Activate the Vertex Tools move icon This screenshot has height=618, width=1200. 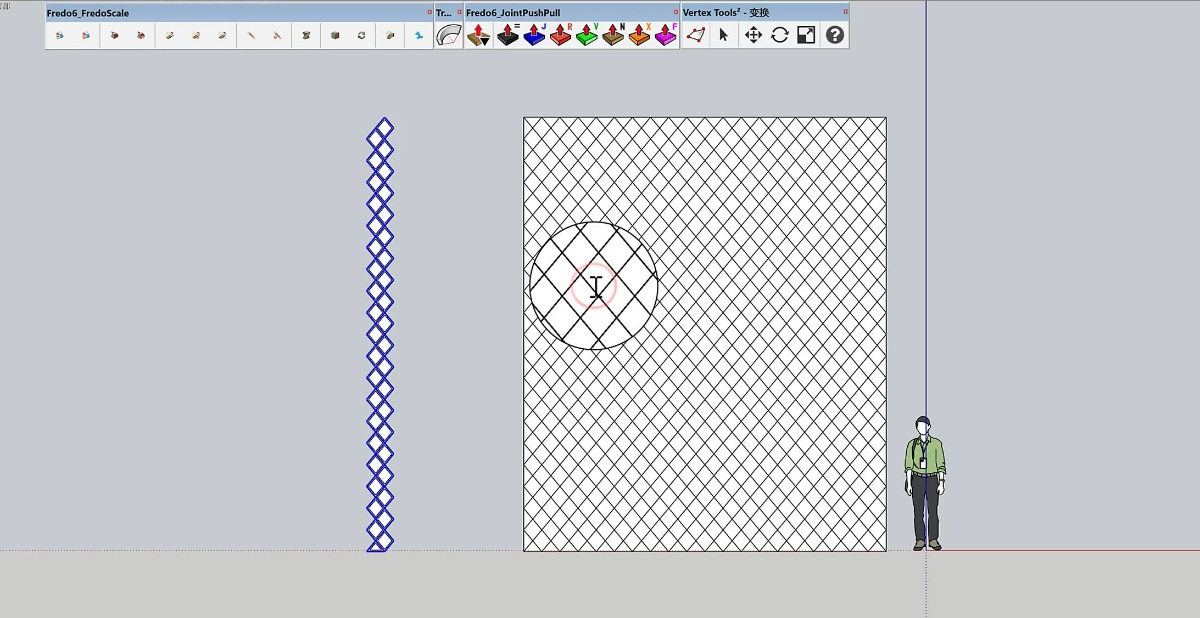point(753,35)
